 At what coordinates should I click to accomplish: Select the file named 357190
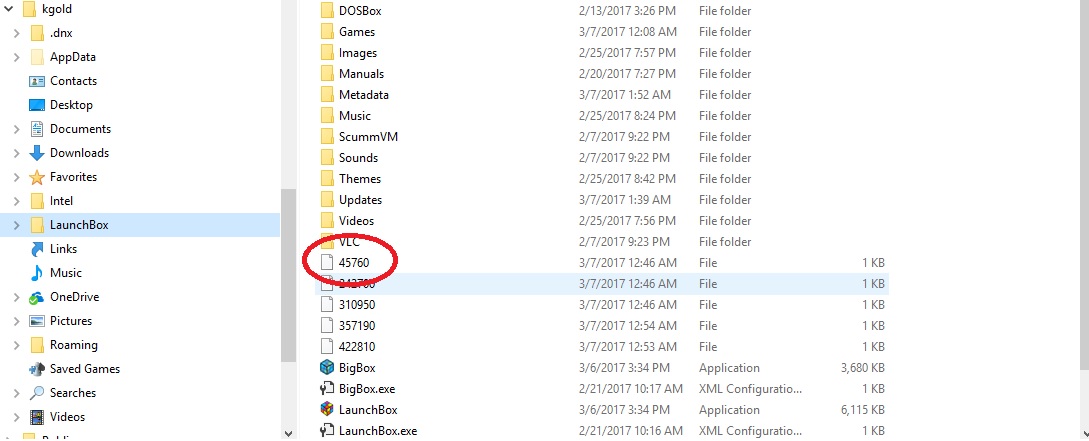pyautogui.click(x=357, y=326)
